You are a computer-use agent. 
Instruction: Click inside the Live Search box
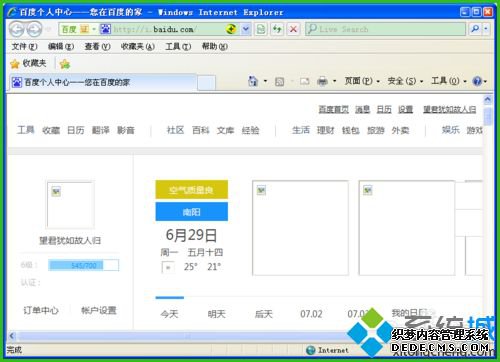pyautogui.click(x=385, y=29)
